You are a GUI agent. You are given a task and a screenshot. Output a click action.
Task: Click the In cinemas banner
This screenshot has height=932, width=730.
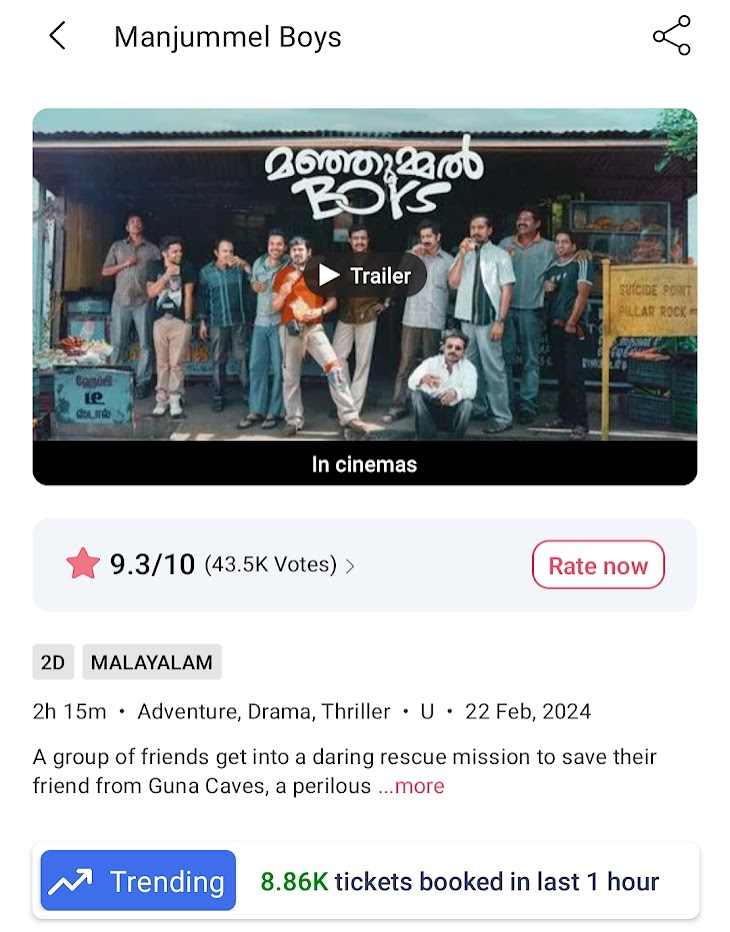coord(364,464)
